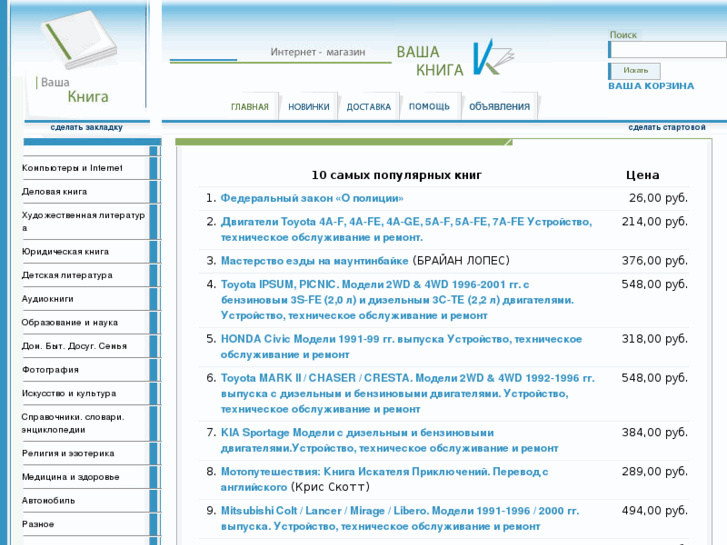Open the объявления tab
Image resolution: width=727 pixels, height=545 pixels.
499,106
